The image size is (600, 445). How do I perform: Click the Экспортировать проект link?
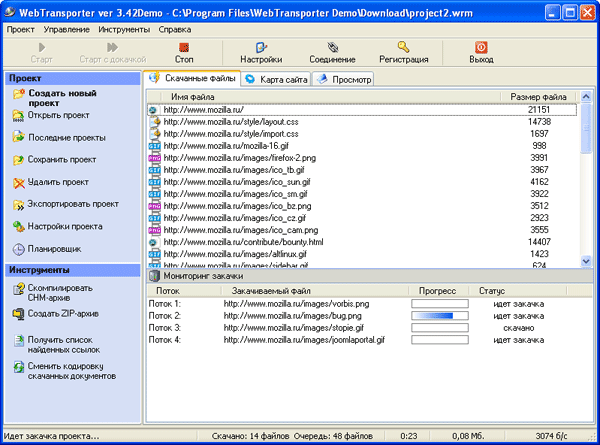[73, 204]
